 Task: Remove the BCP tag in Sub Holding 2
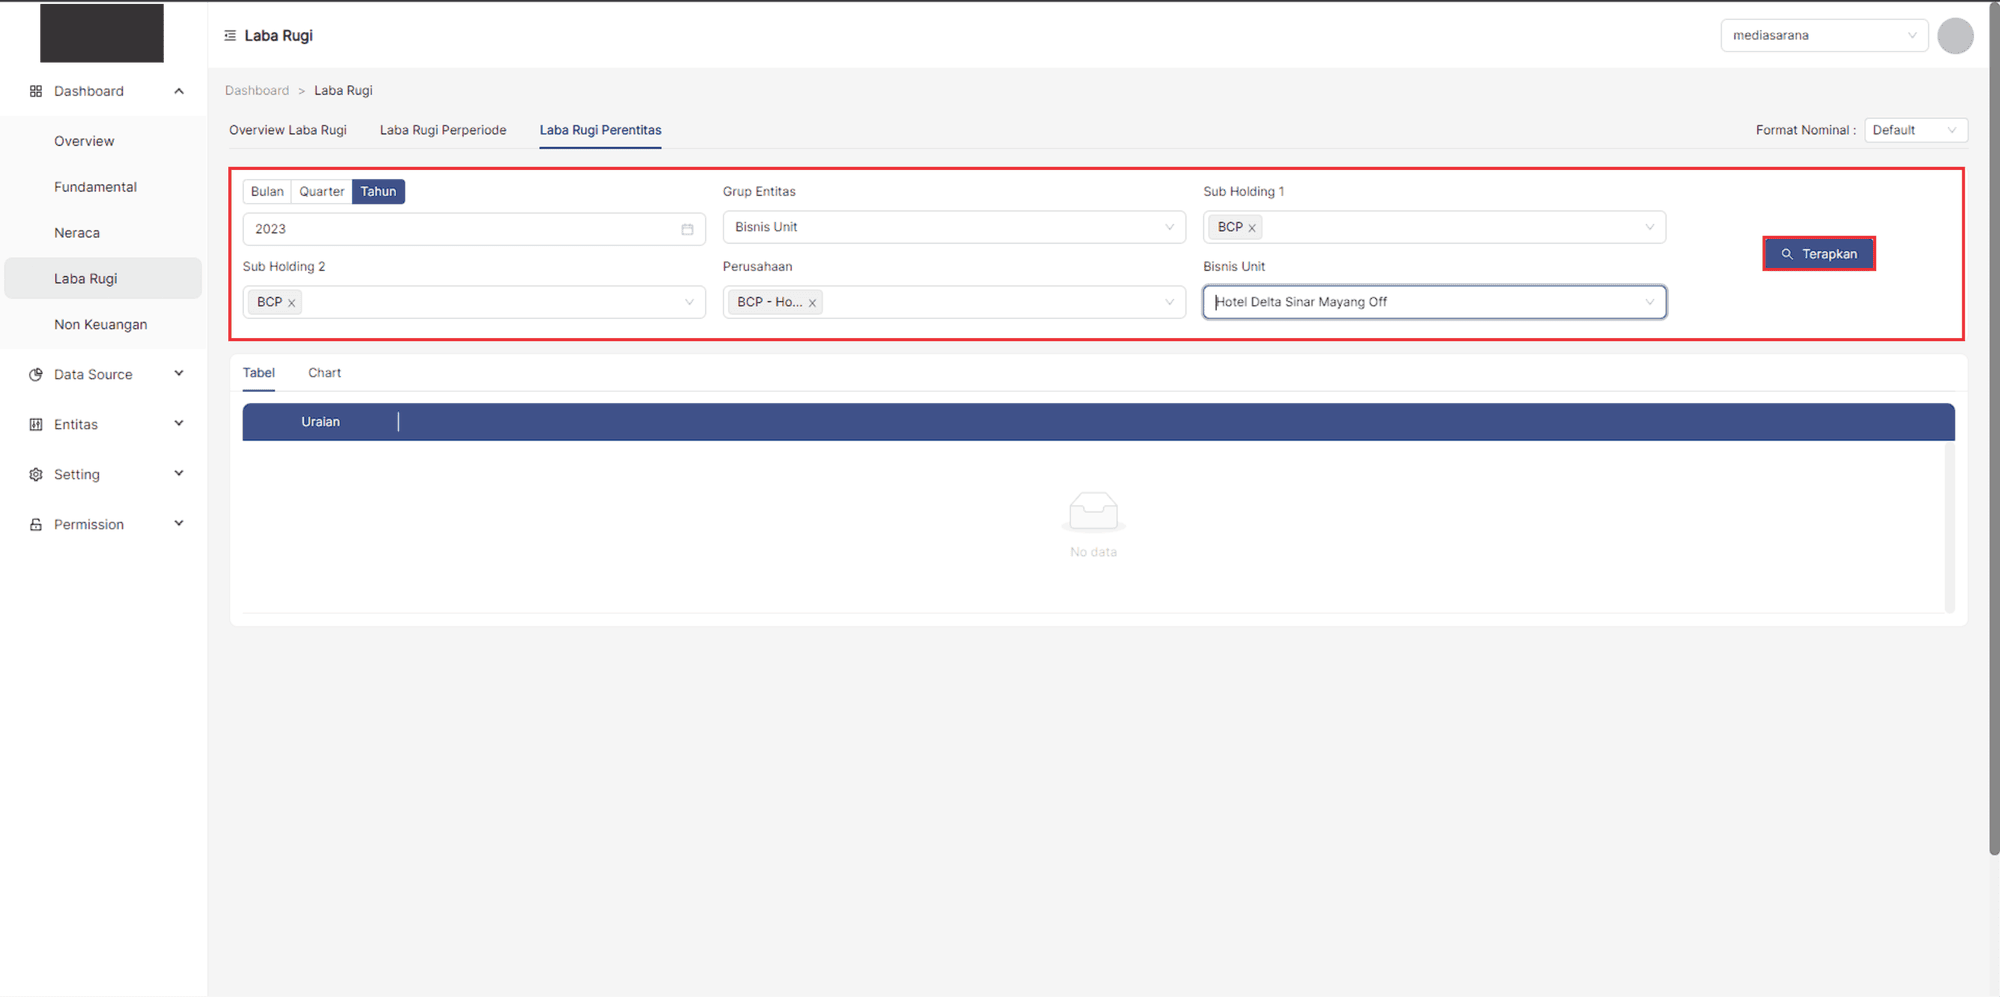pos(292,303)
